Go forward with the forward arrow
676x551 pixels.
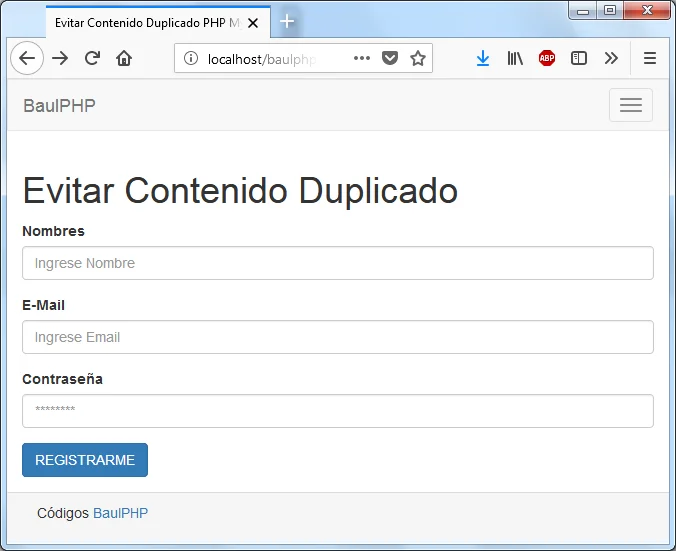(x=60, y=58)
